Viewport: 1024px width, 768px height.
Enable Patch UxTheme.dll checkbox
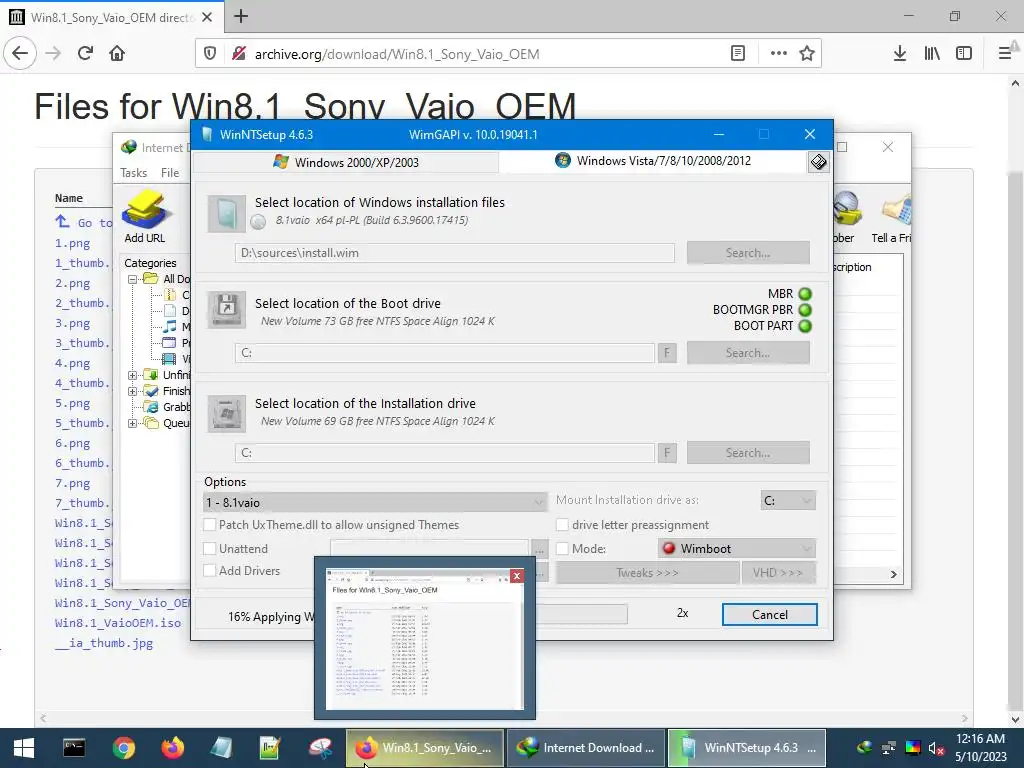(x=210, y=524)
